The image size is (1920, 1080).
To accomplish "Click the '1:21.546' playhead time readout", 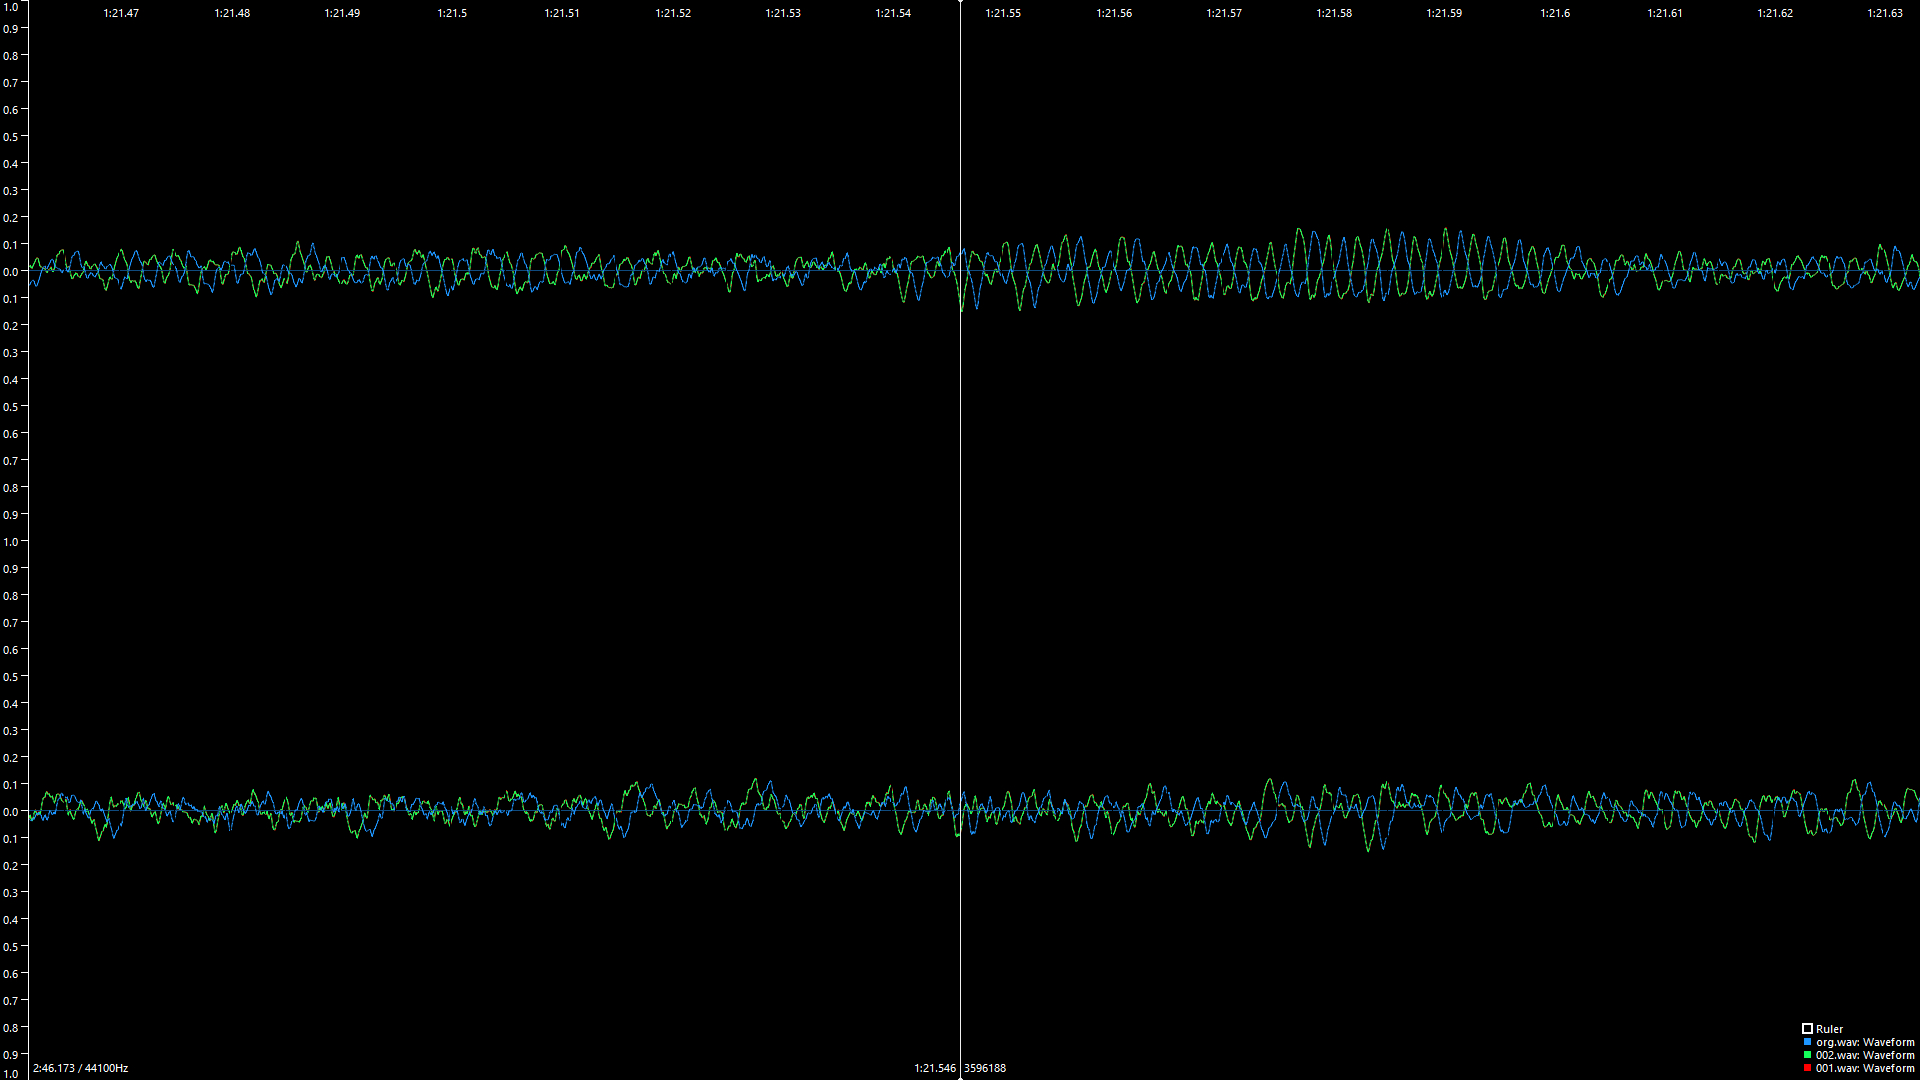I will tap(935, 1068).
